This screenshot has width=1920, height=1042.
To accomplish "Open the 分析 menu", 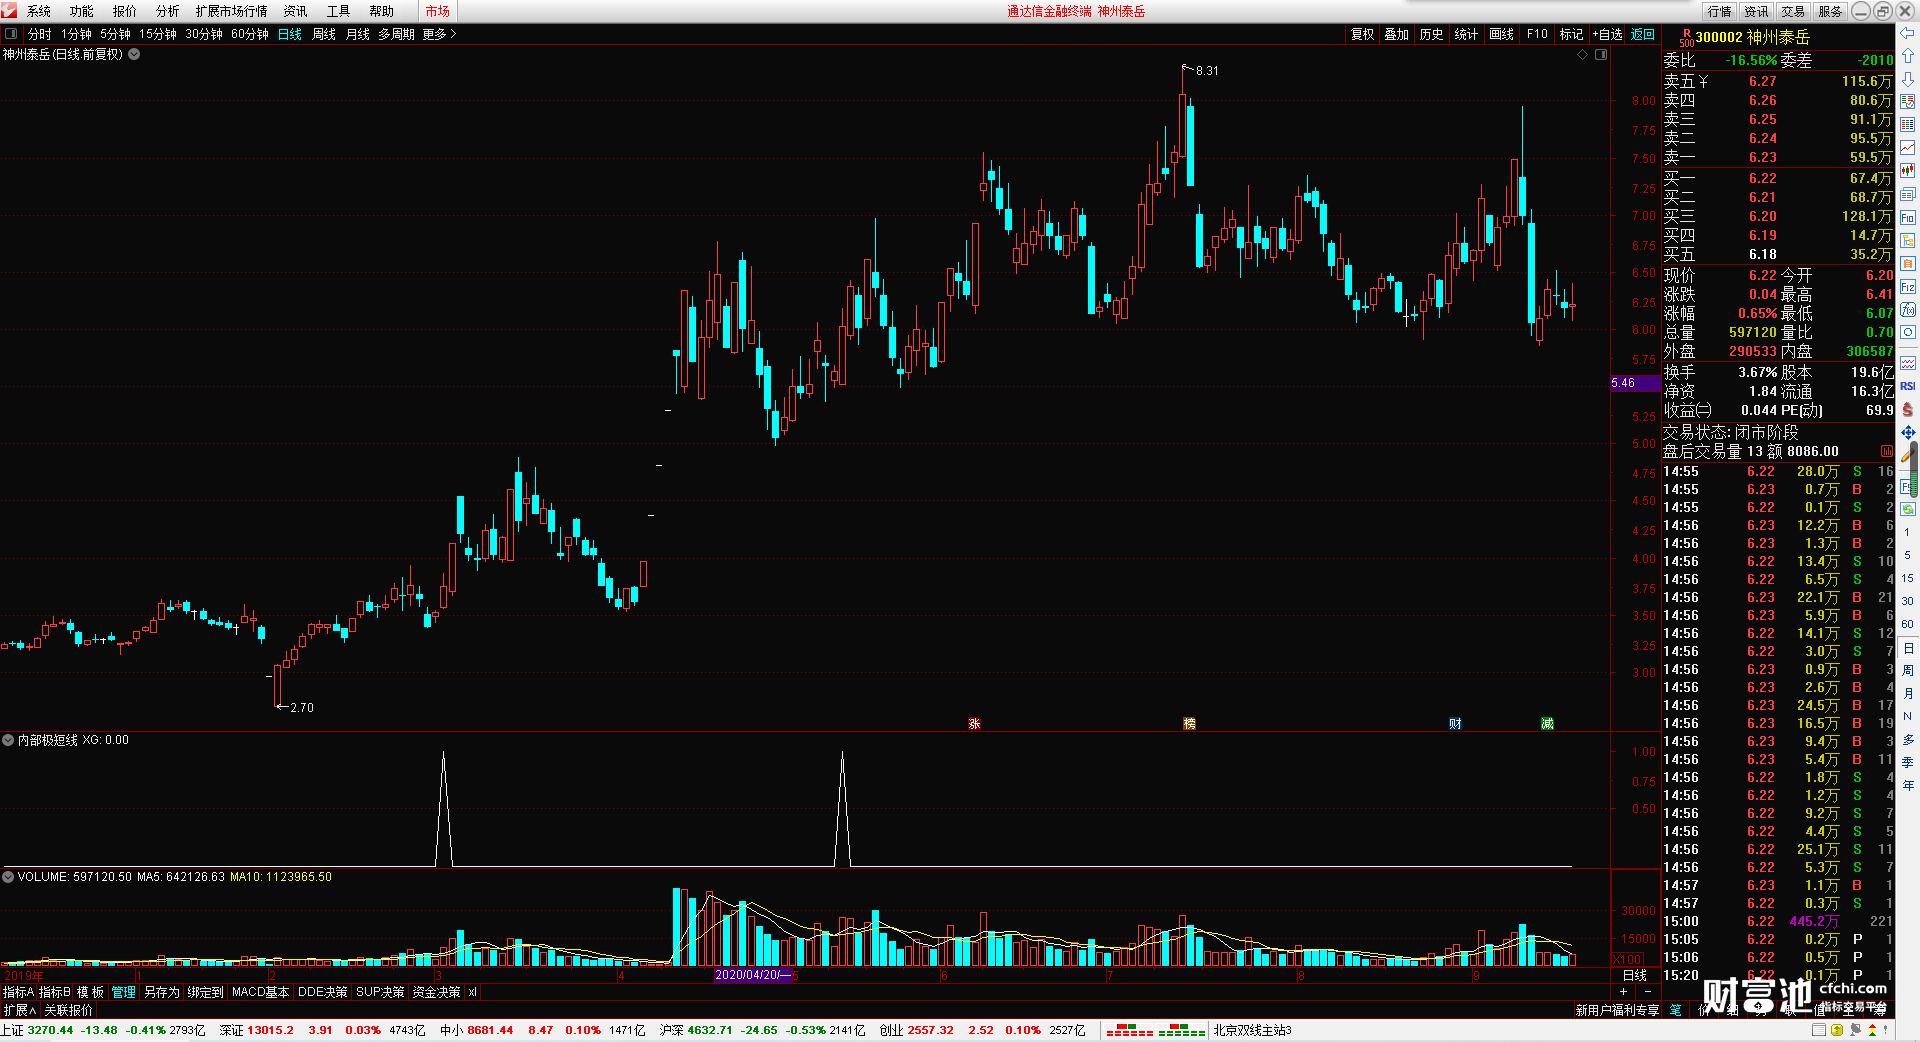I will tap(168, 11).
